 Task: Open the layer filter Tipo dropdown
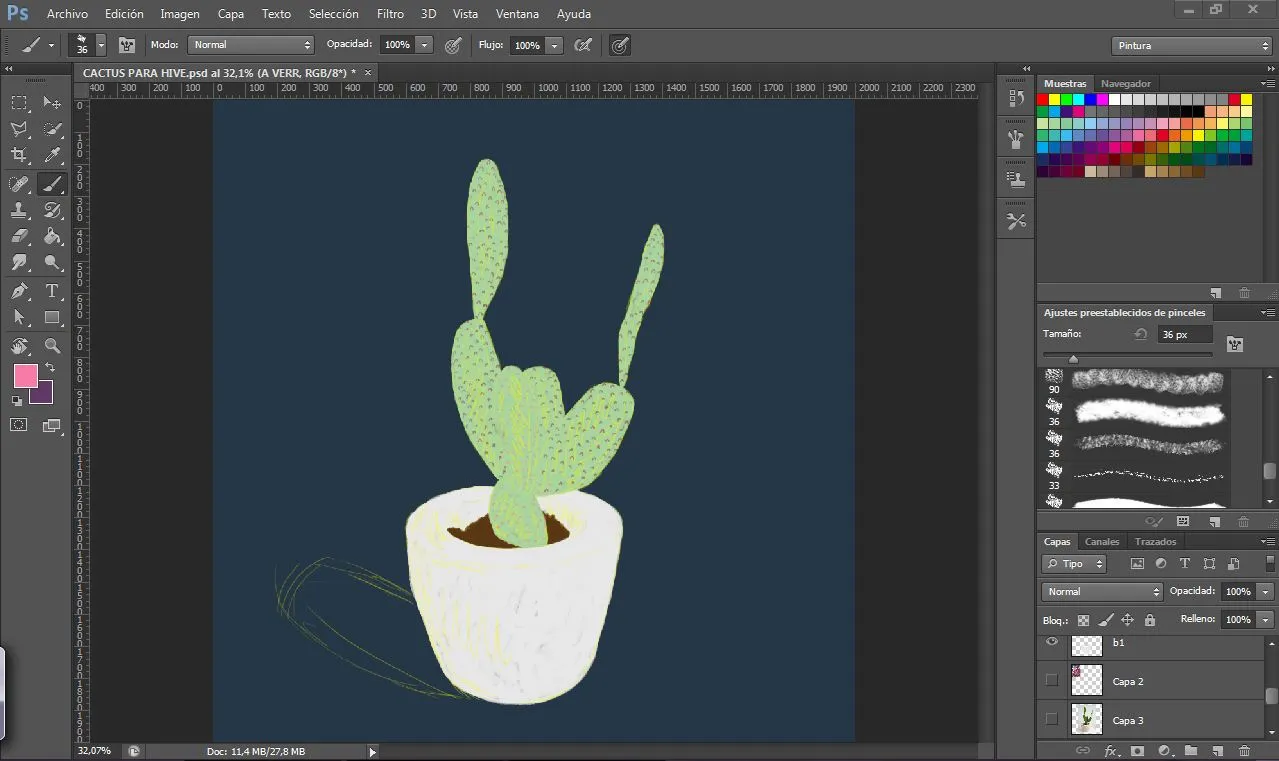1074,564
